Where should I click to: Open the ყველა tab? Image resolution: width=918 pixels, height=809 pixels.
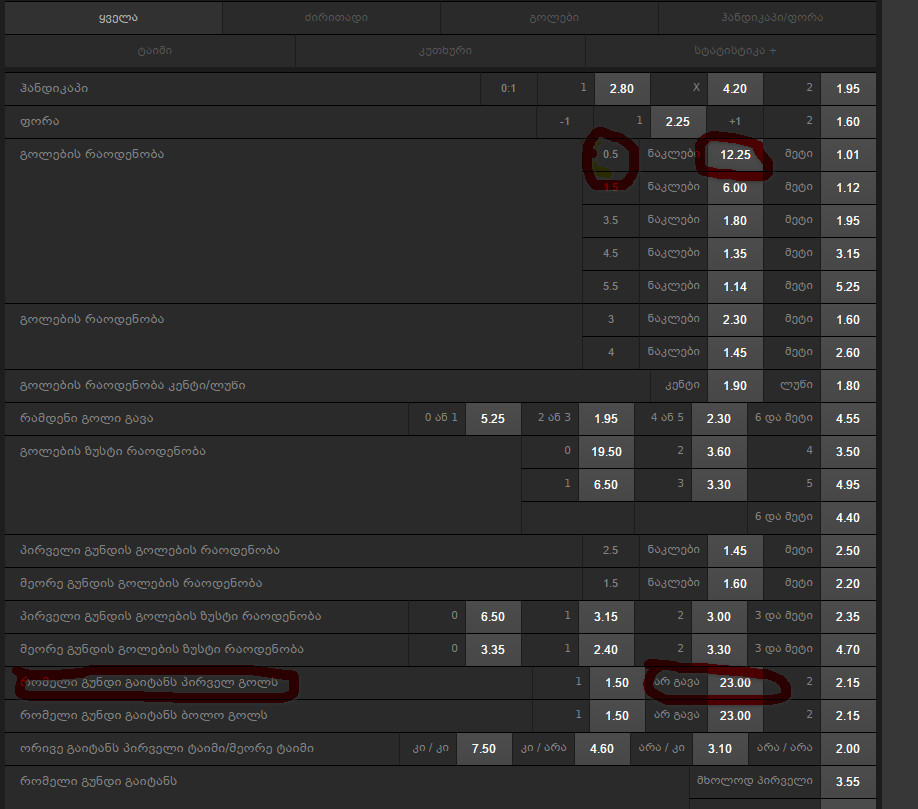click(114, 18)
